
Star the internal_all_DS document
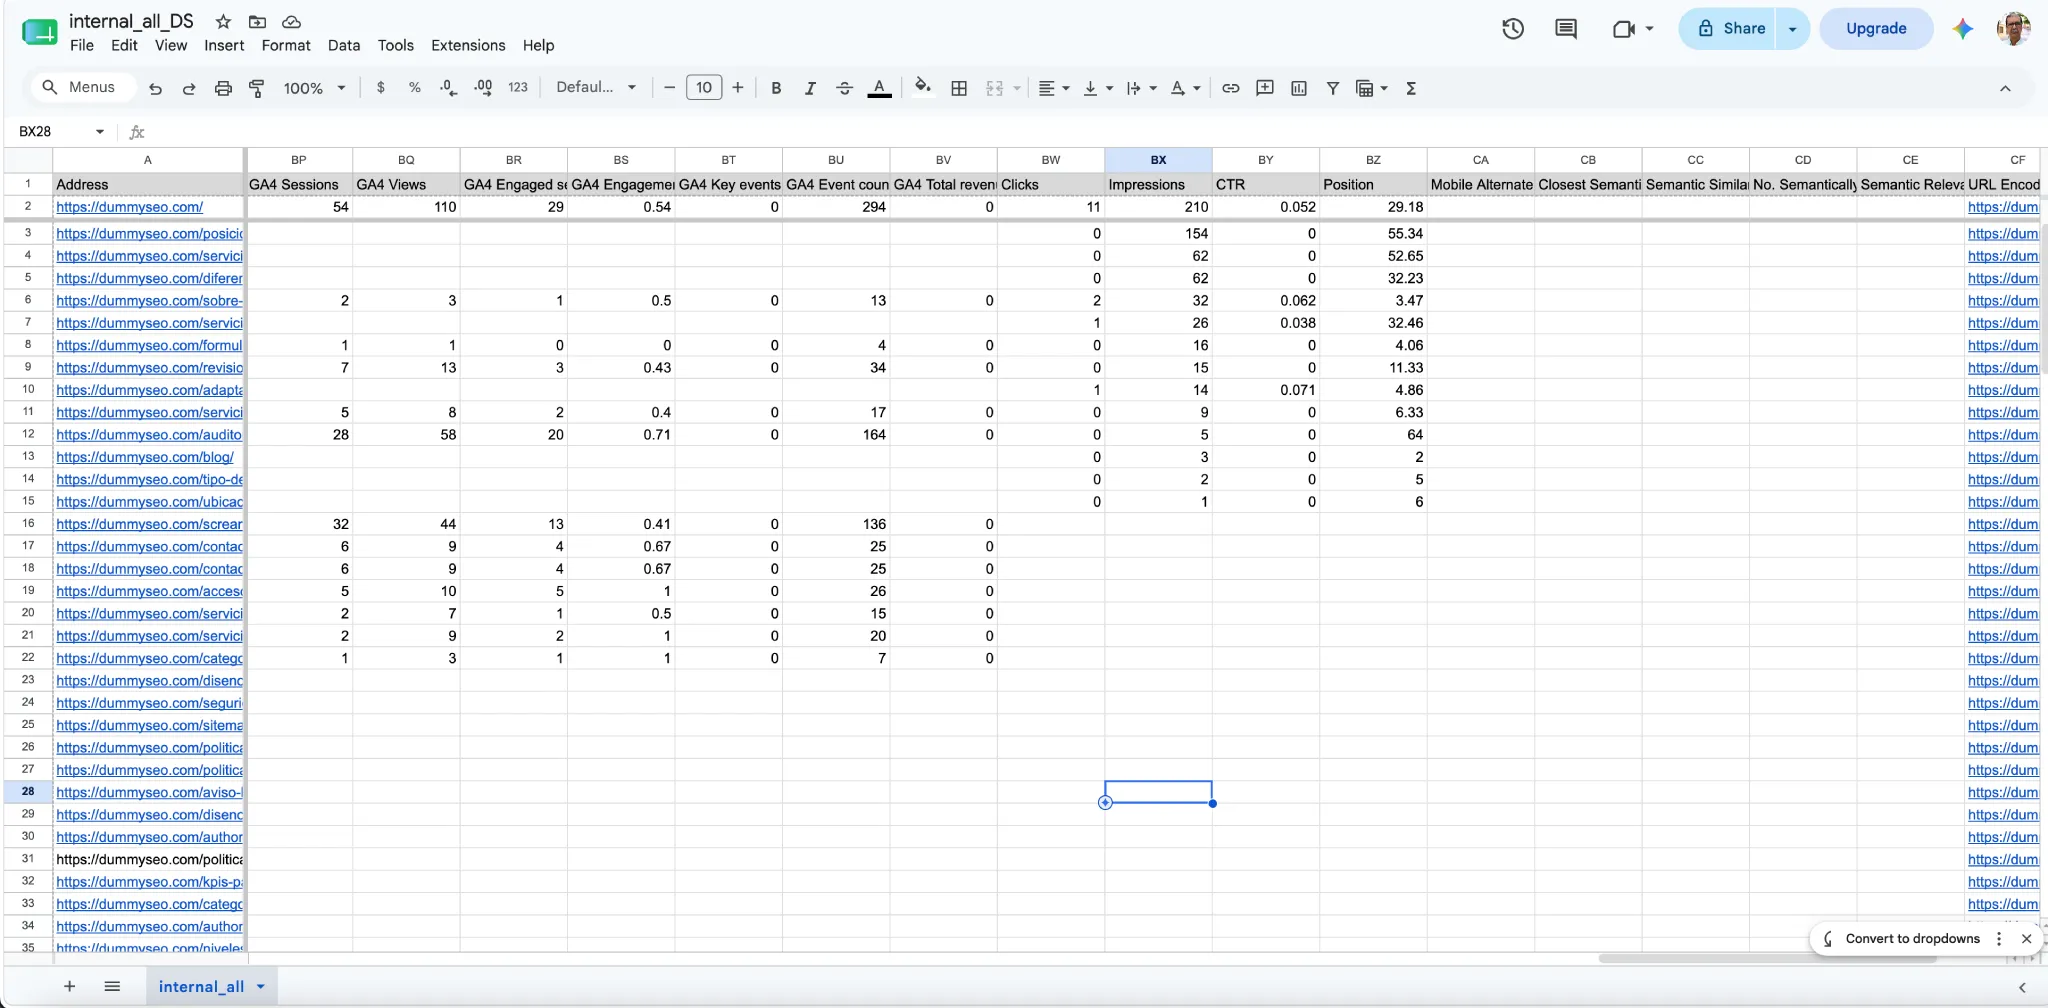tap(223, 22)
